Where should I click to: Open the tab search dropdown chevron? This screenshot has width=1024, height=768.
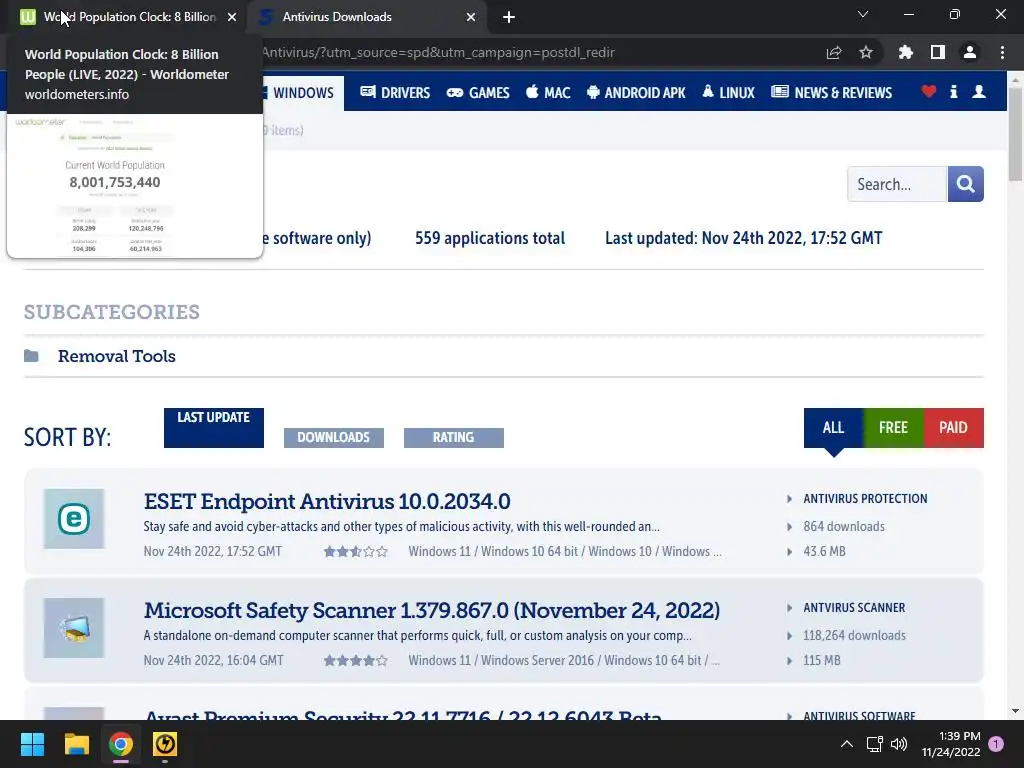(863, 14)
